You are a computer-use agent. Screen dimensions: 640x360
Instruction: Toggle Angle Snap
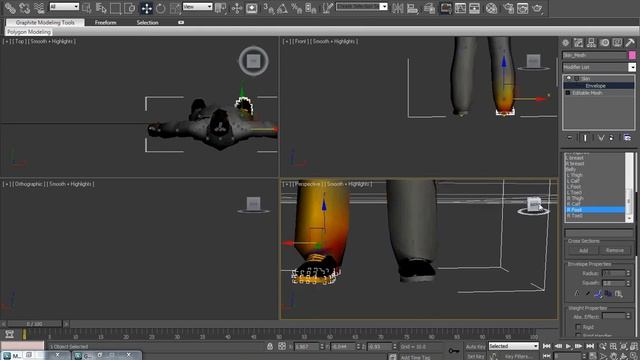tap(282, 8)
